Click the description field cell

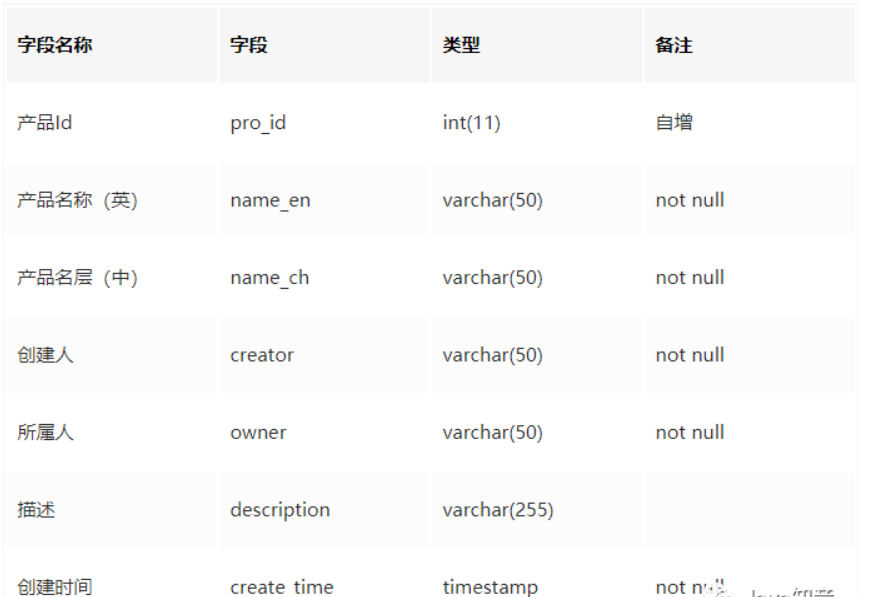324,510
